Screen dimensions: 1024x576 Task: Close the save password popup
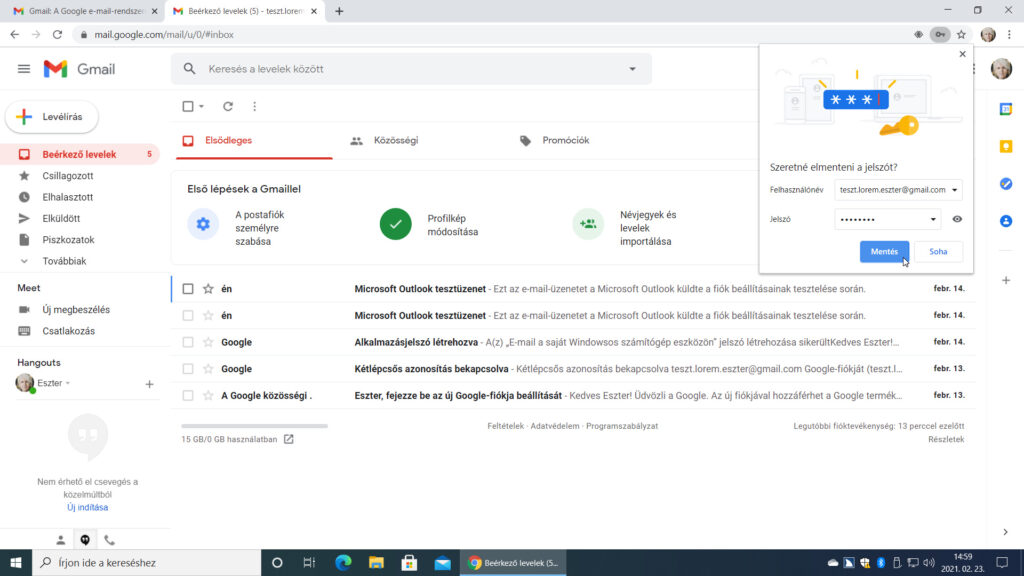click(962, 54)
